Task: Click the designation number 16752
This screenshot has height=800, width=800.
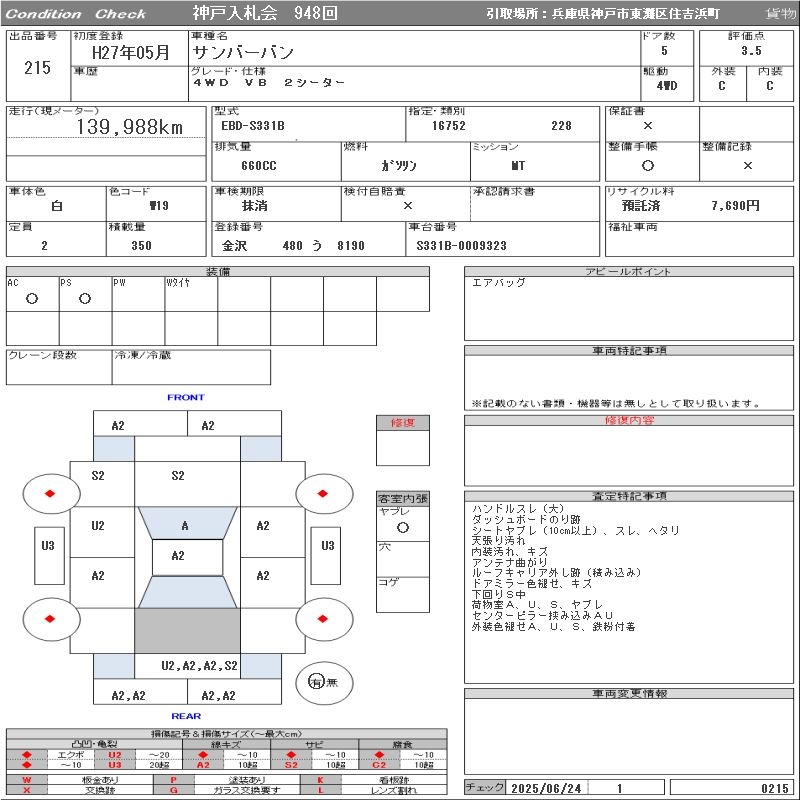Action: point(448,126)
